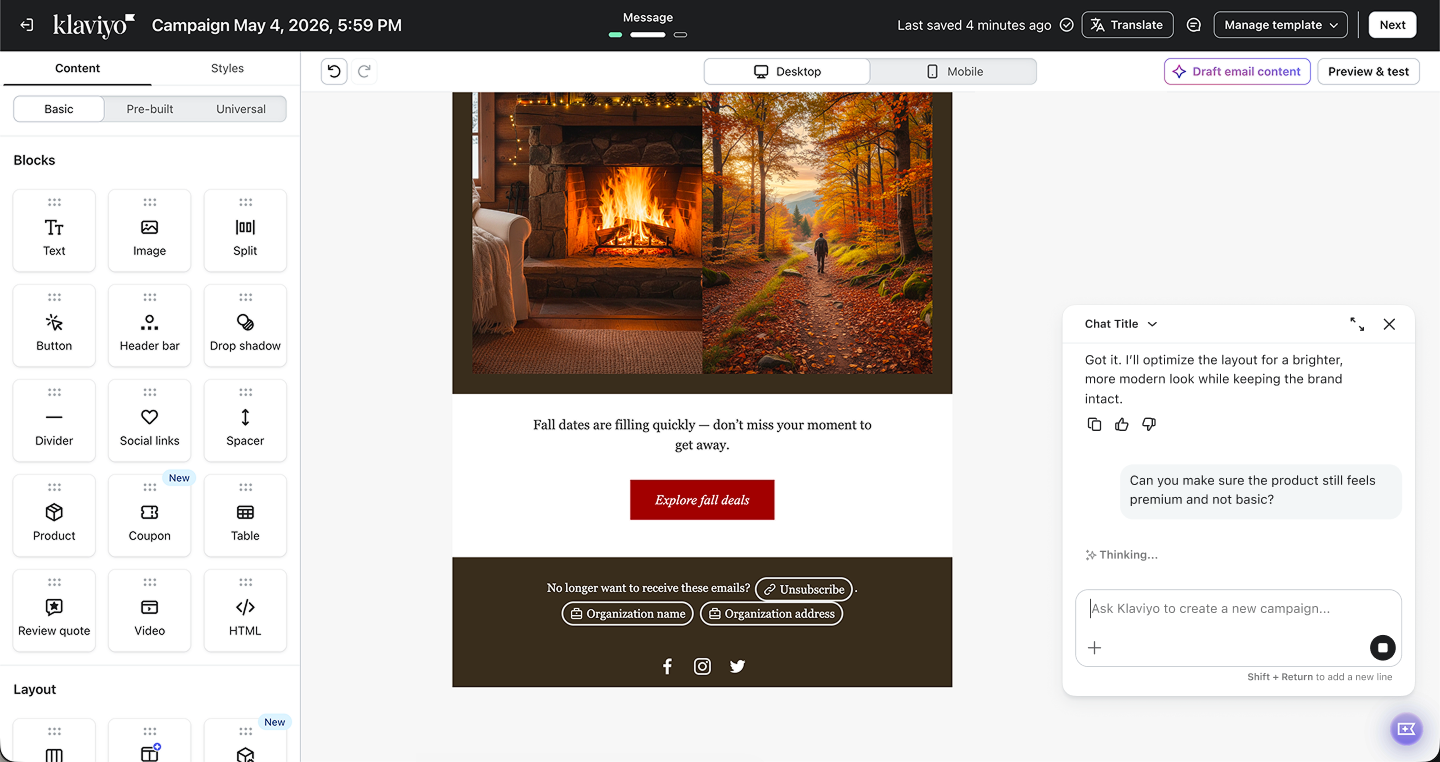Give thumbs down to chat reply

[x=1149, y=424]
